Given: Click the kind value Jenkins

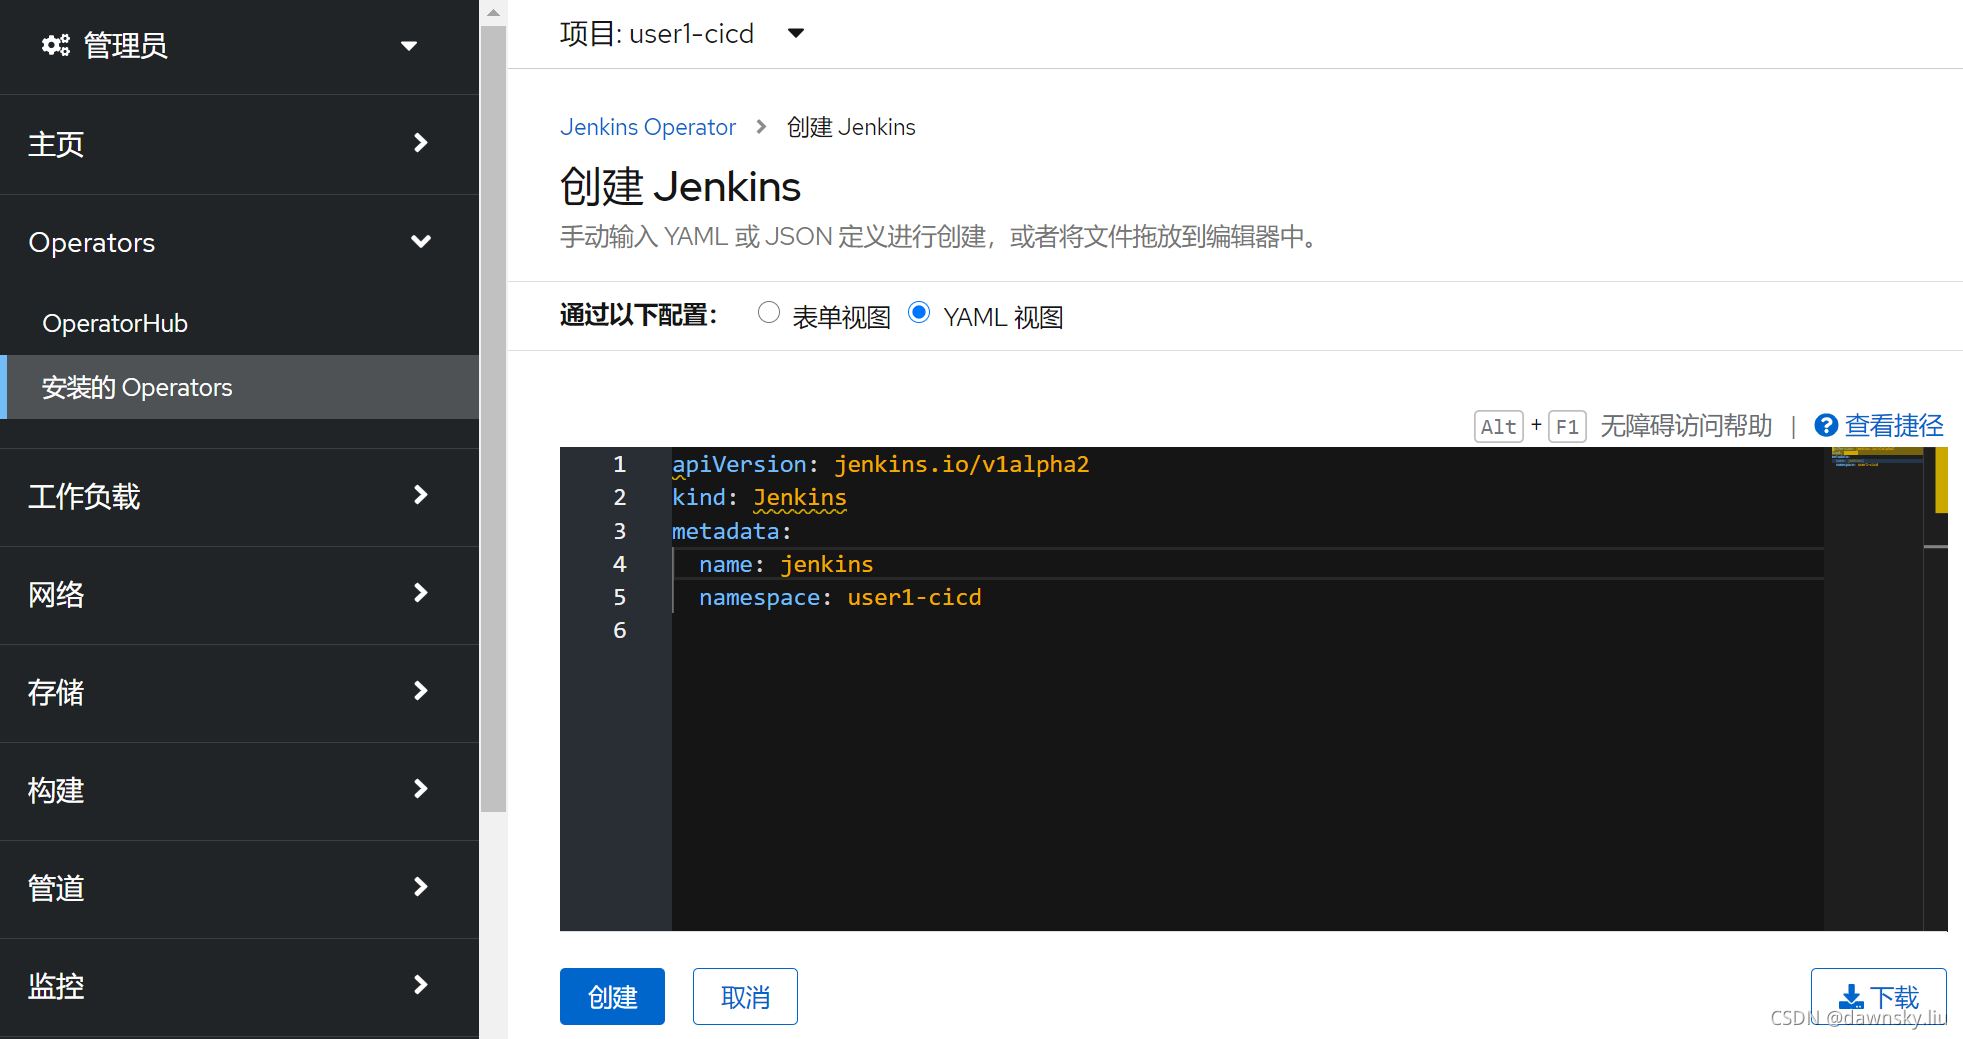Looking at the screenshot, I should click(799, 497).
